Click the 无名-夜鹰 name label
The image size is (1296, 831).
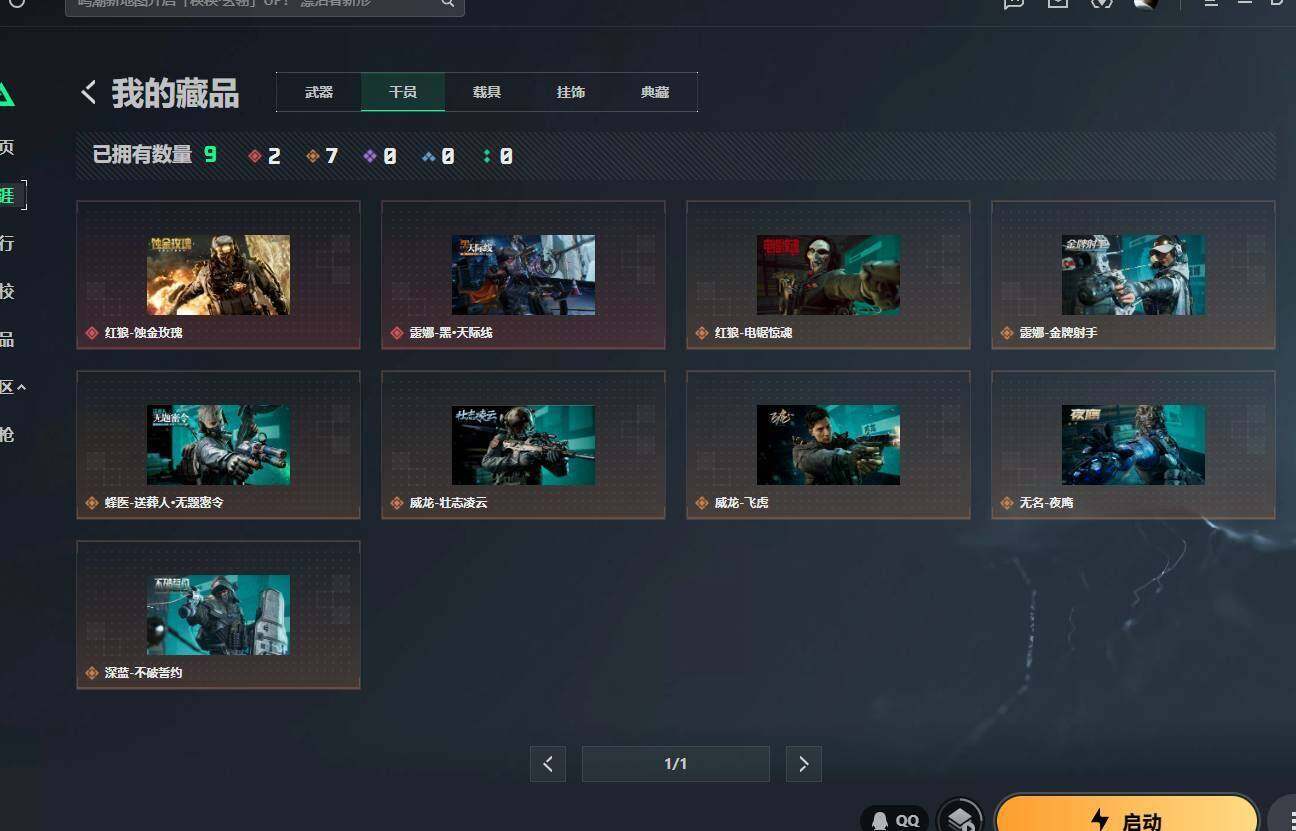click(1047, 503)
